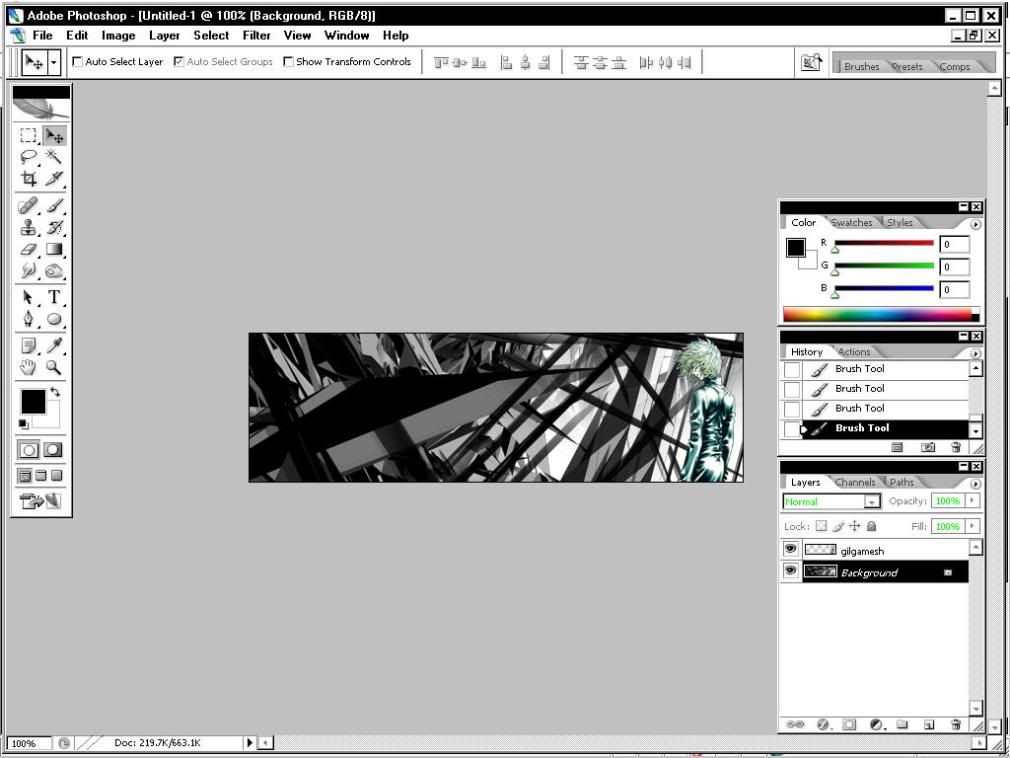Select the Move tool in toolbox
1010x758 pixels.
click(54, 135)
